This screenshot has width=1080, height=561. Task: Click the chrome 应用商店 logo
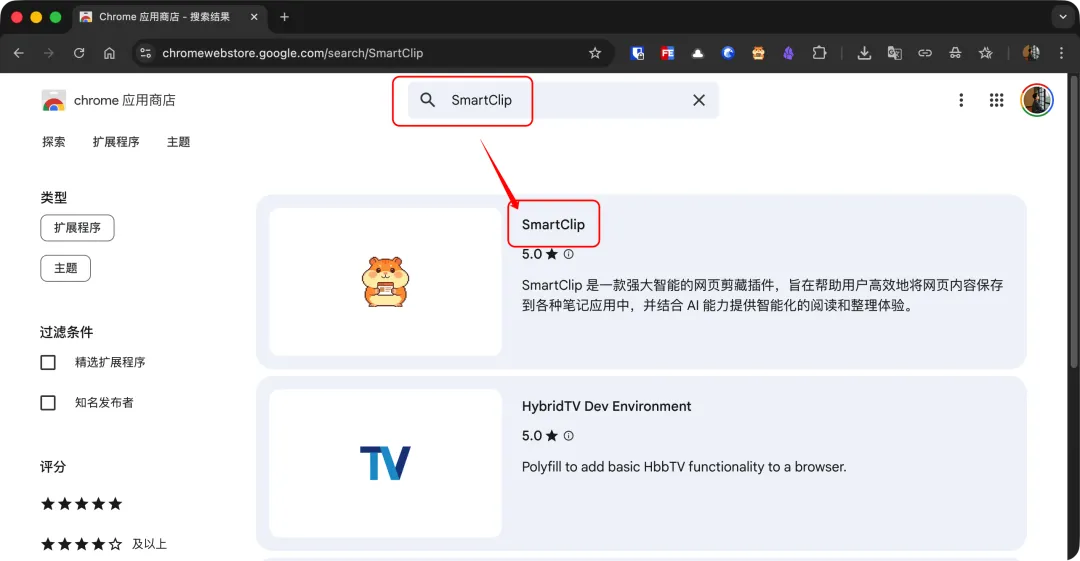tap(108, 101)
